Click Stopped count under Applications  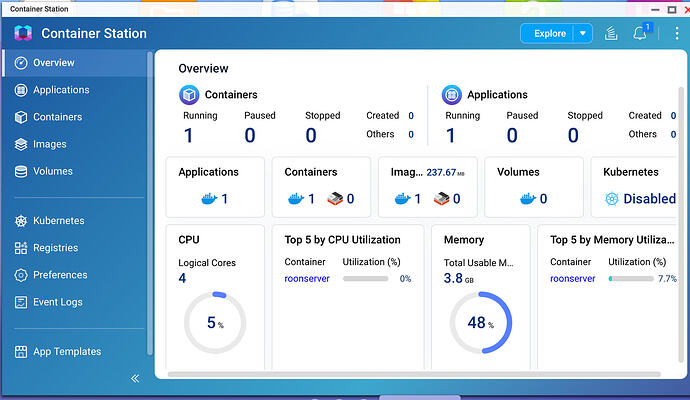click(x=573, y=136)
